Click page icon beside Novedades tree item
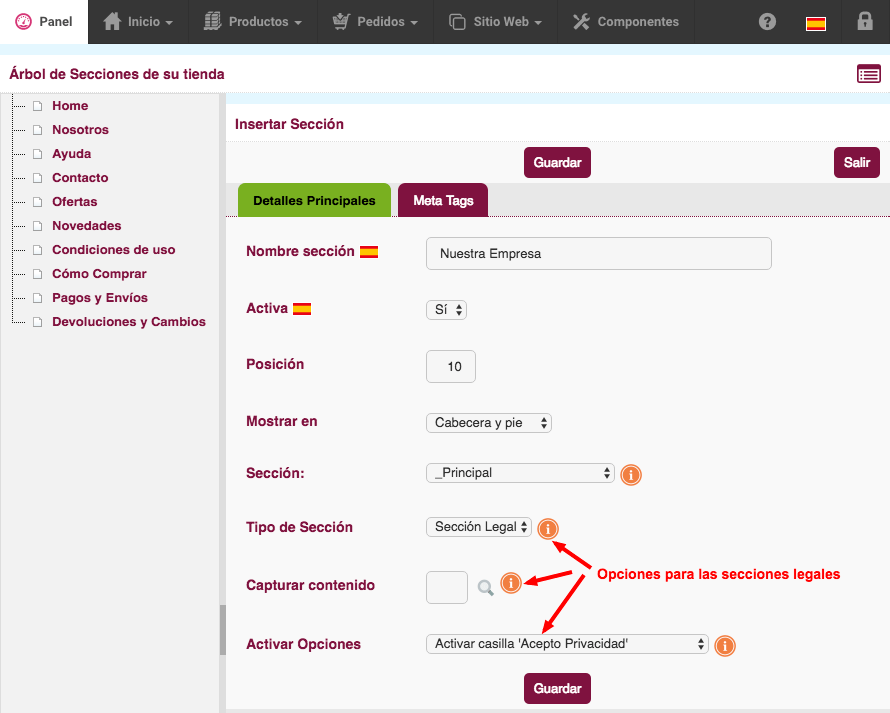The width and height of the screenshot is (890, 713). click(37, 226)
